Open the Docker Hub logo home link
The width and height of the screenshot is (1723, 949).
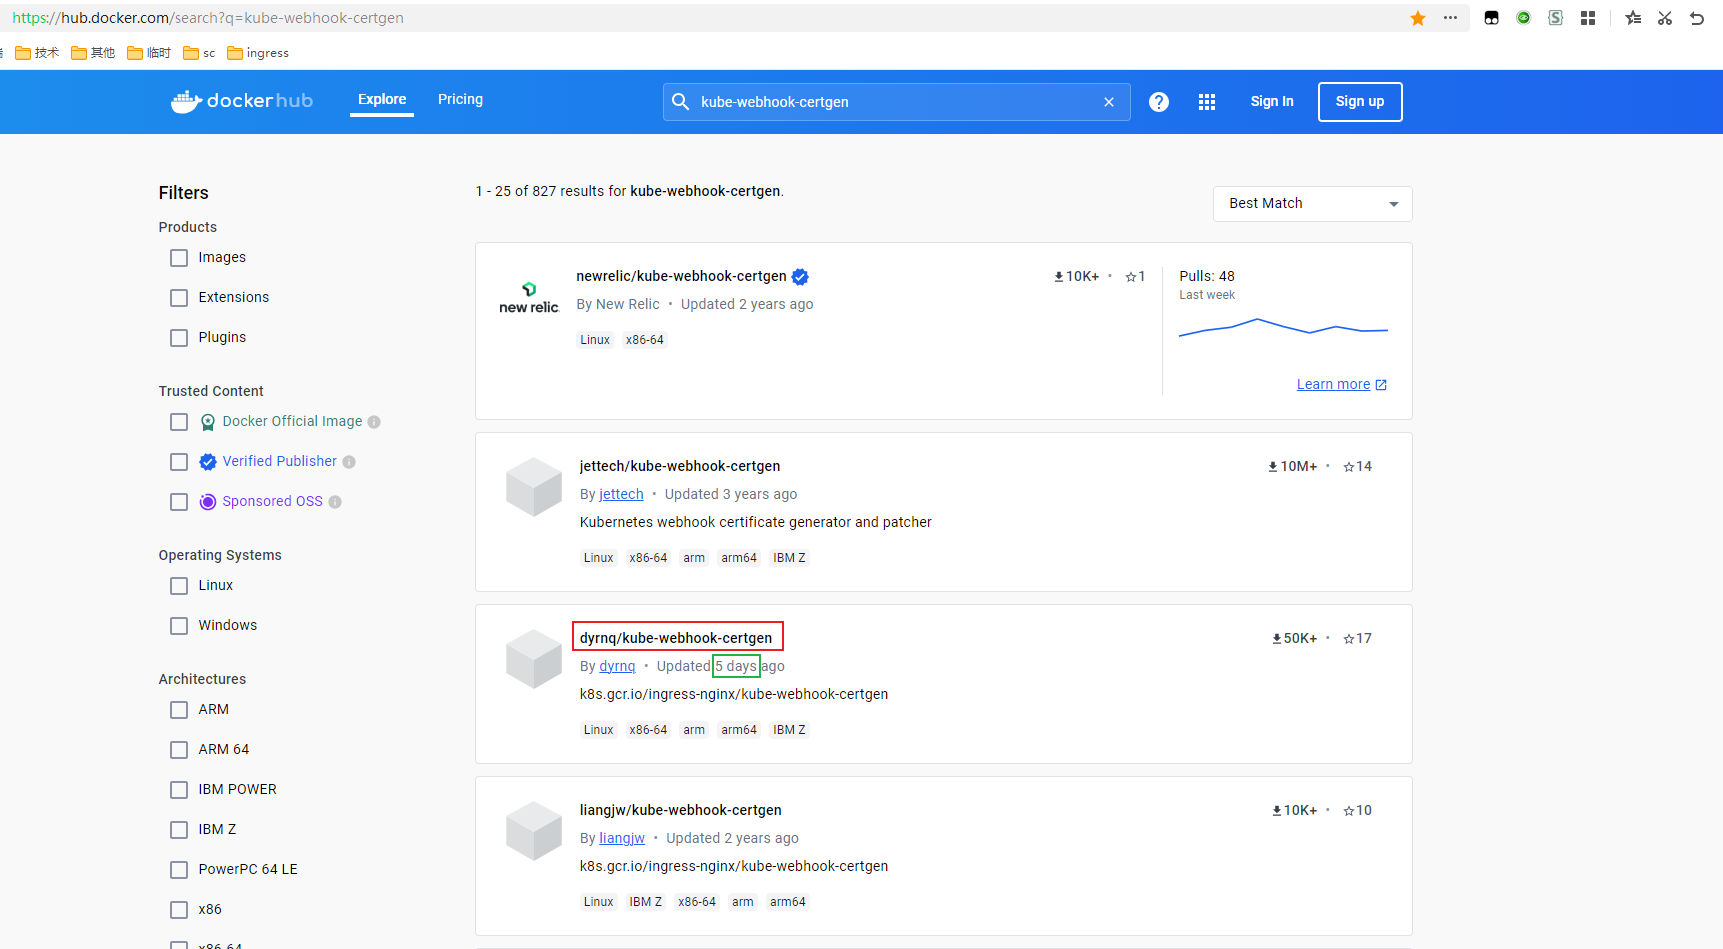(x=242, y=101)
